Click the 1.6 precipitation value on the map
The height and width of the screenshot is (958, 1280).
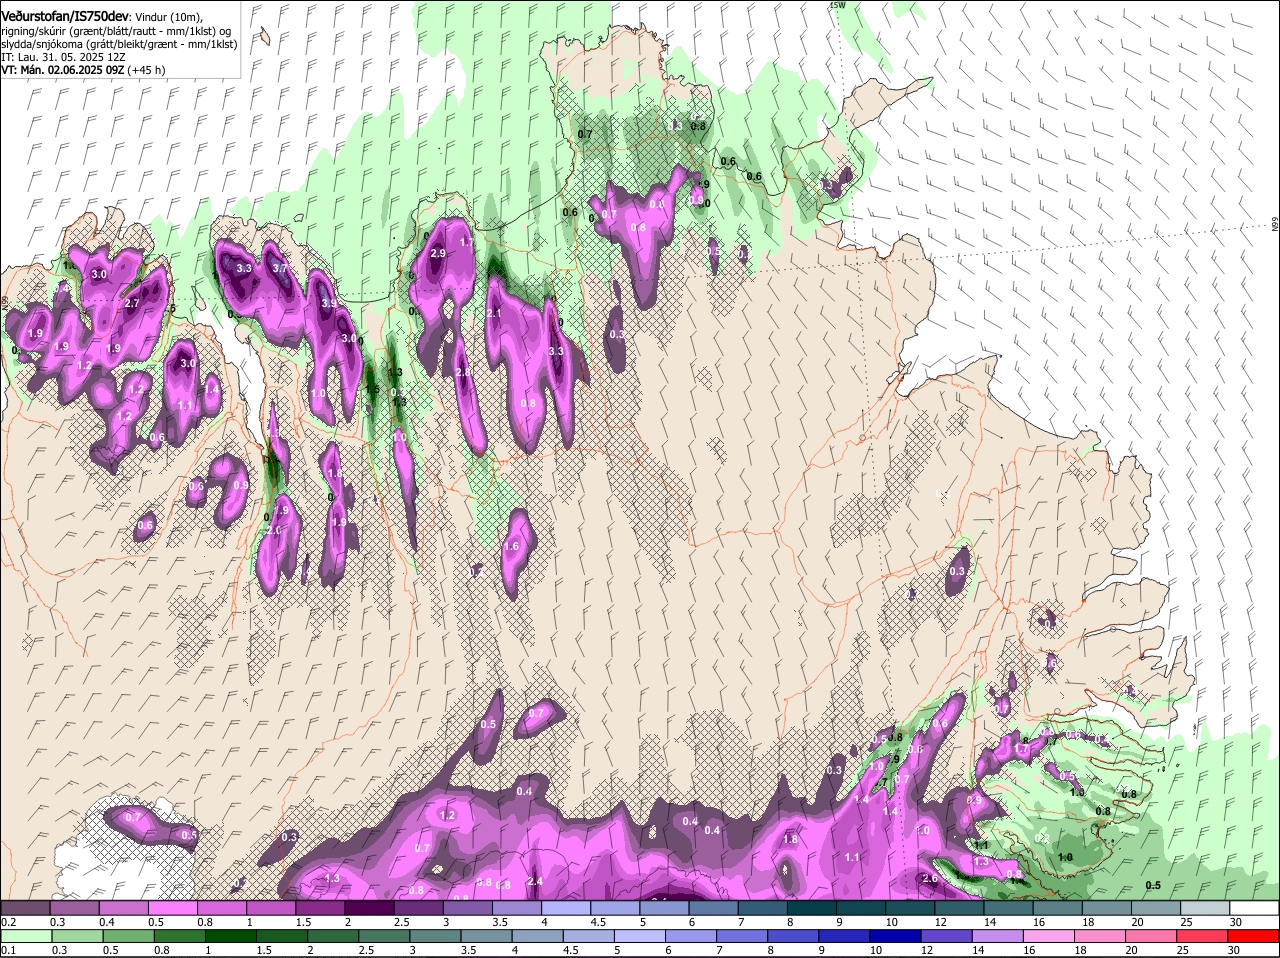(512, 546)
